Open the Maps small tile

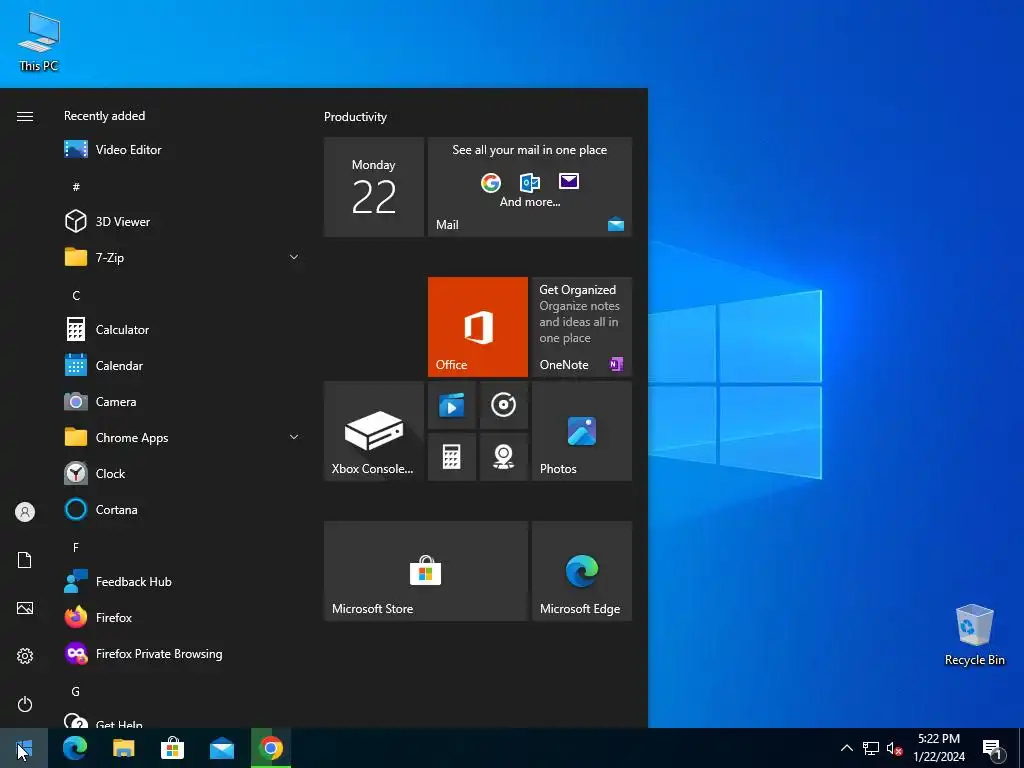[504, 457]
